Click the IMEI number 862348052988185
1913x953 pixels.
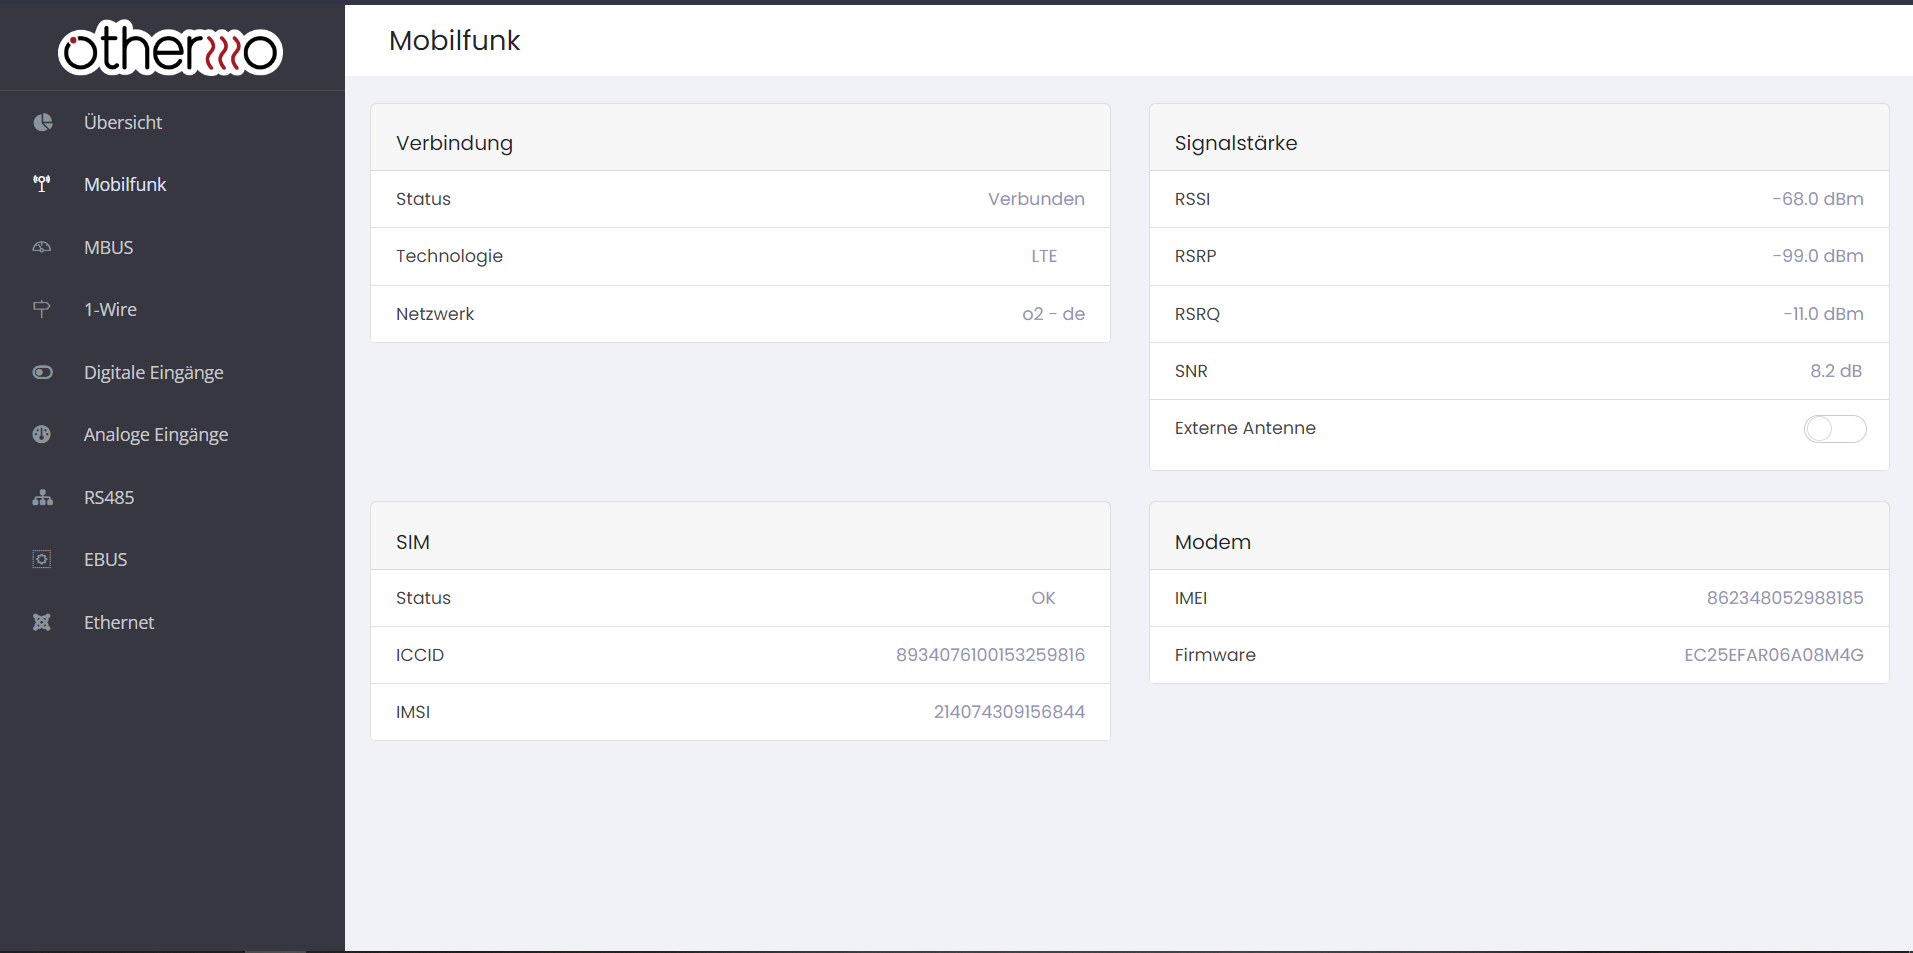pos(1785,598)
